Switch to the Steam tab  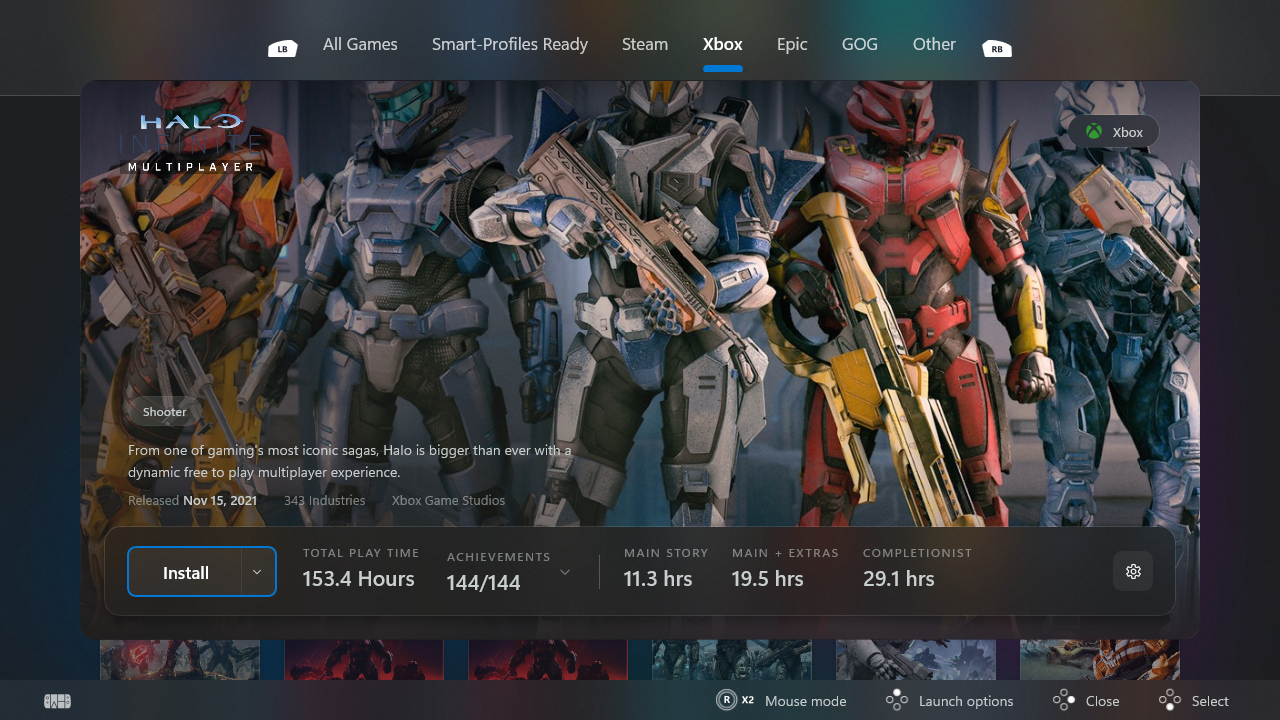[x=645, y=44]
